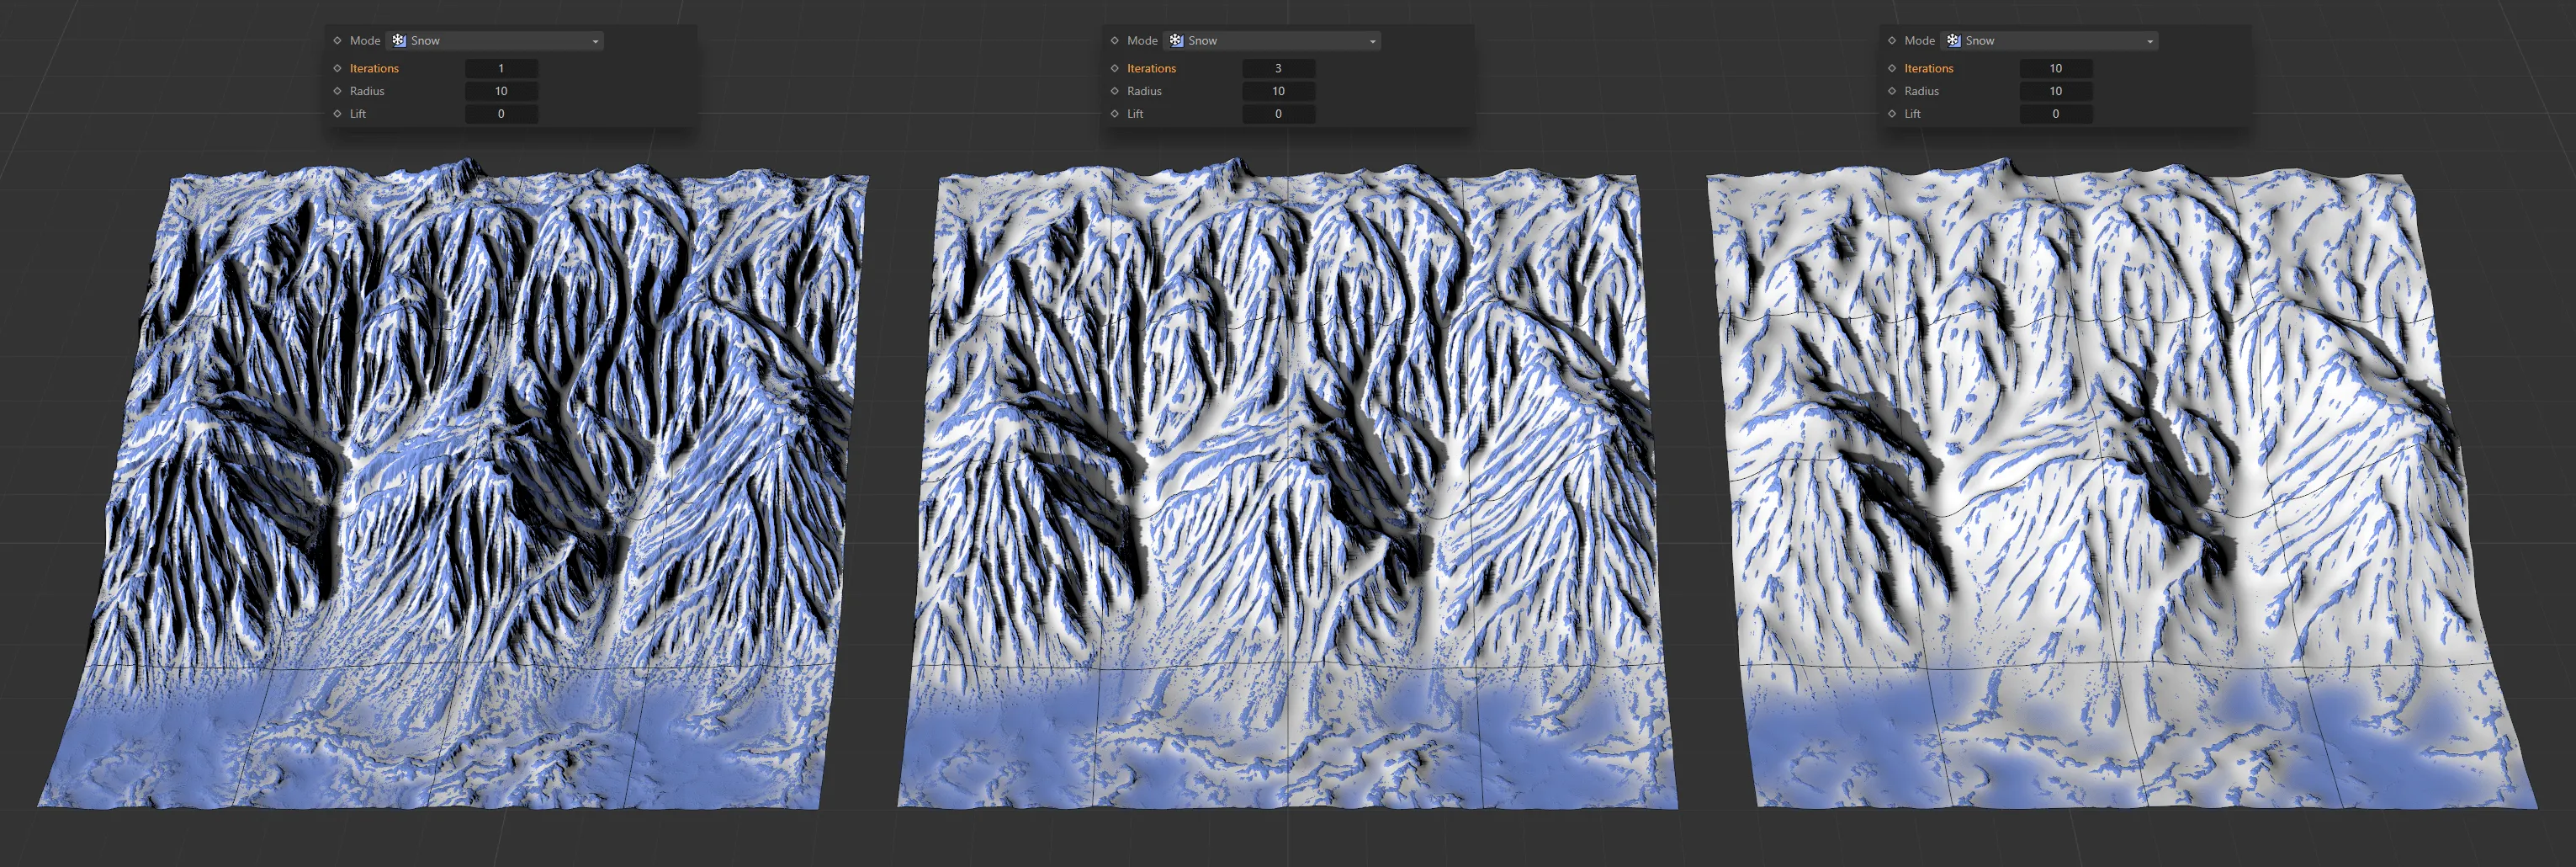Click the keyframe diamond next to Mode in left panel
The height and width of the screenshot is (867, 2576).
tap(336, 40)
